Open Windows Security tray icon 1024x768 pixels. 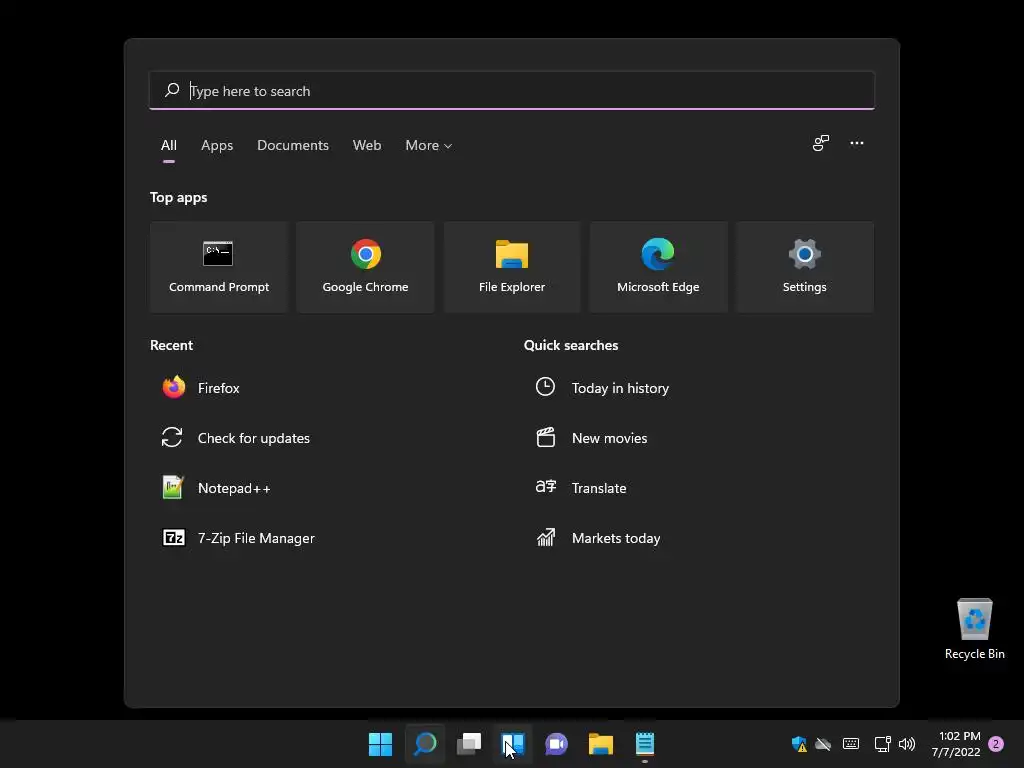pyautogui.click(x=799, y=744)
